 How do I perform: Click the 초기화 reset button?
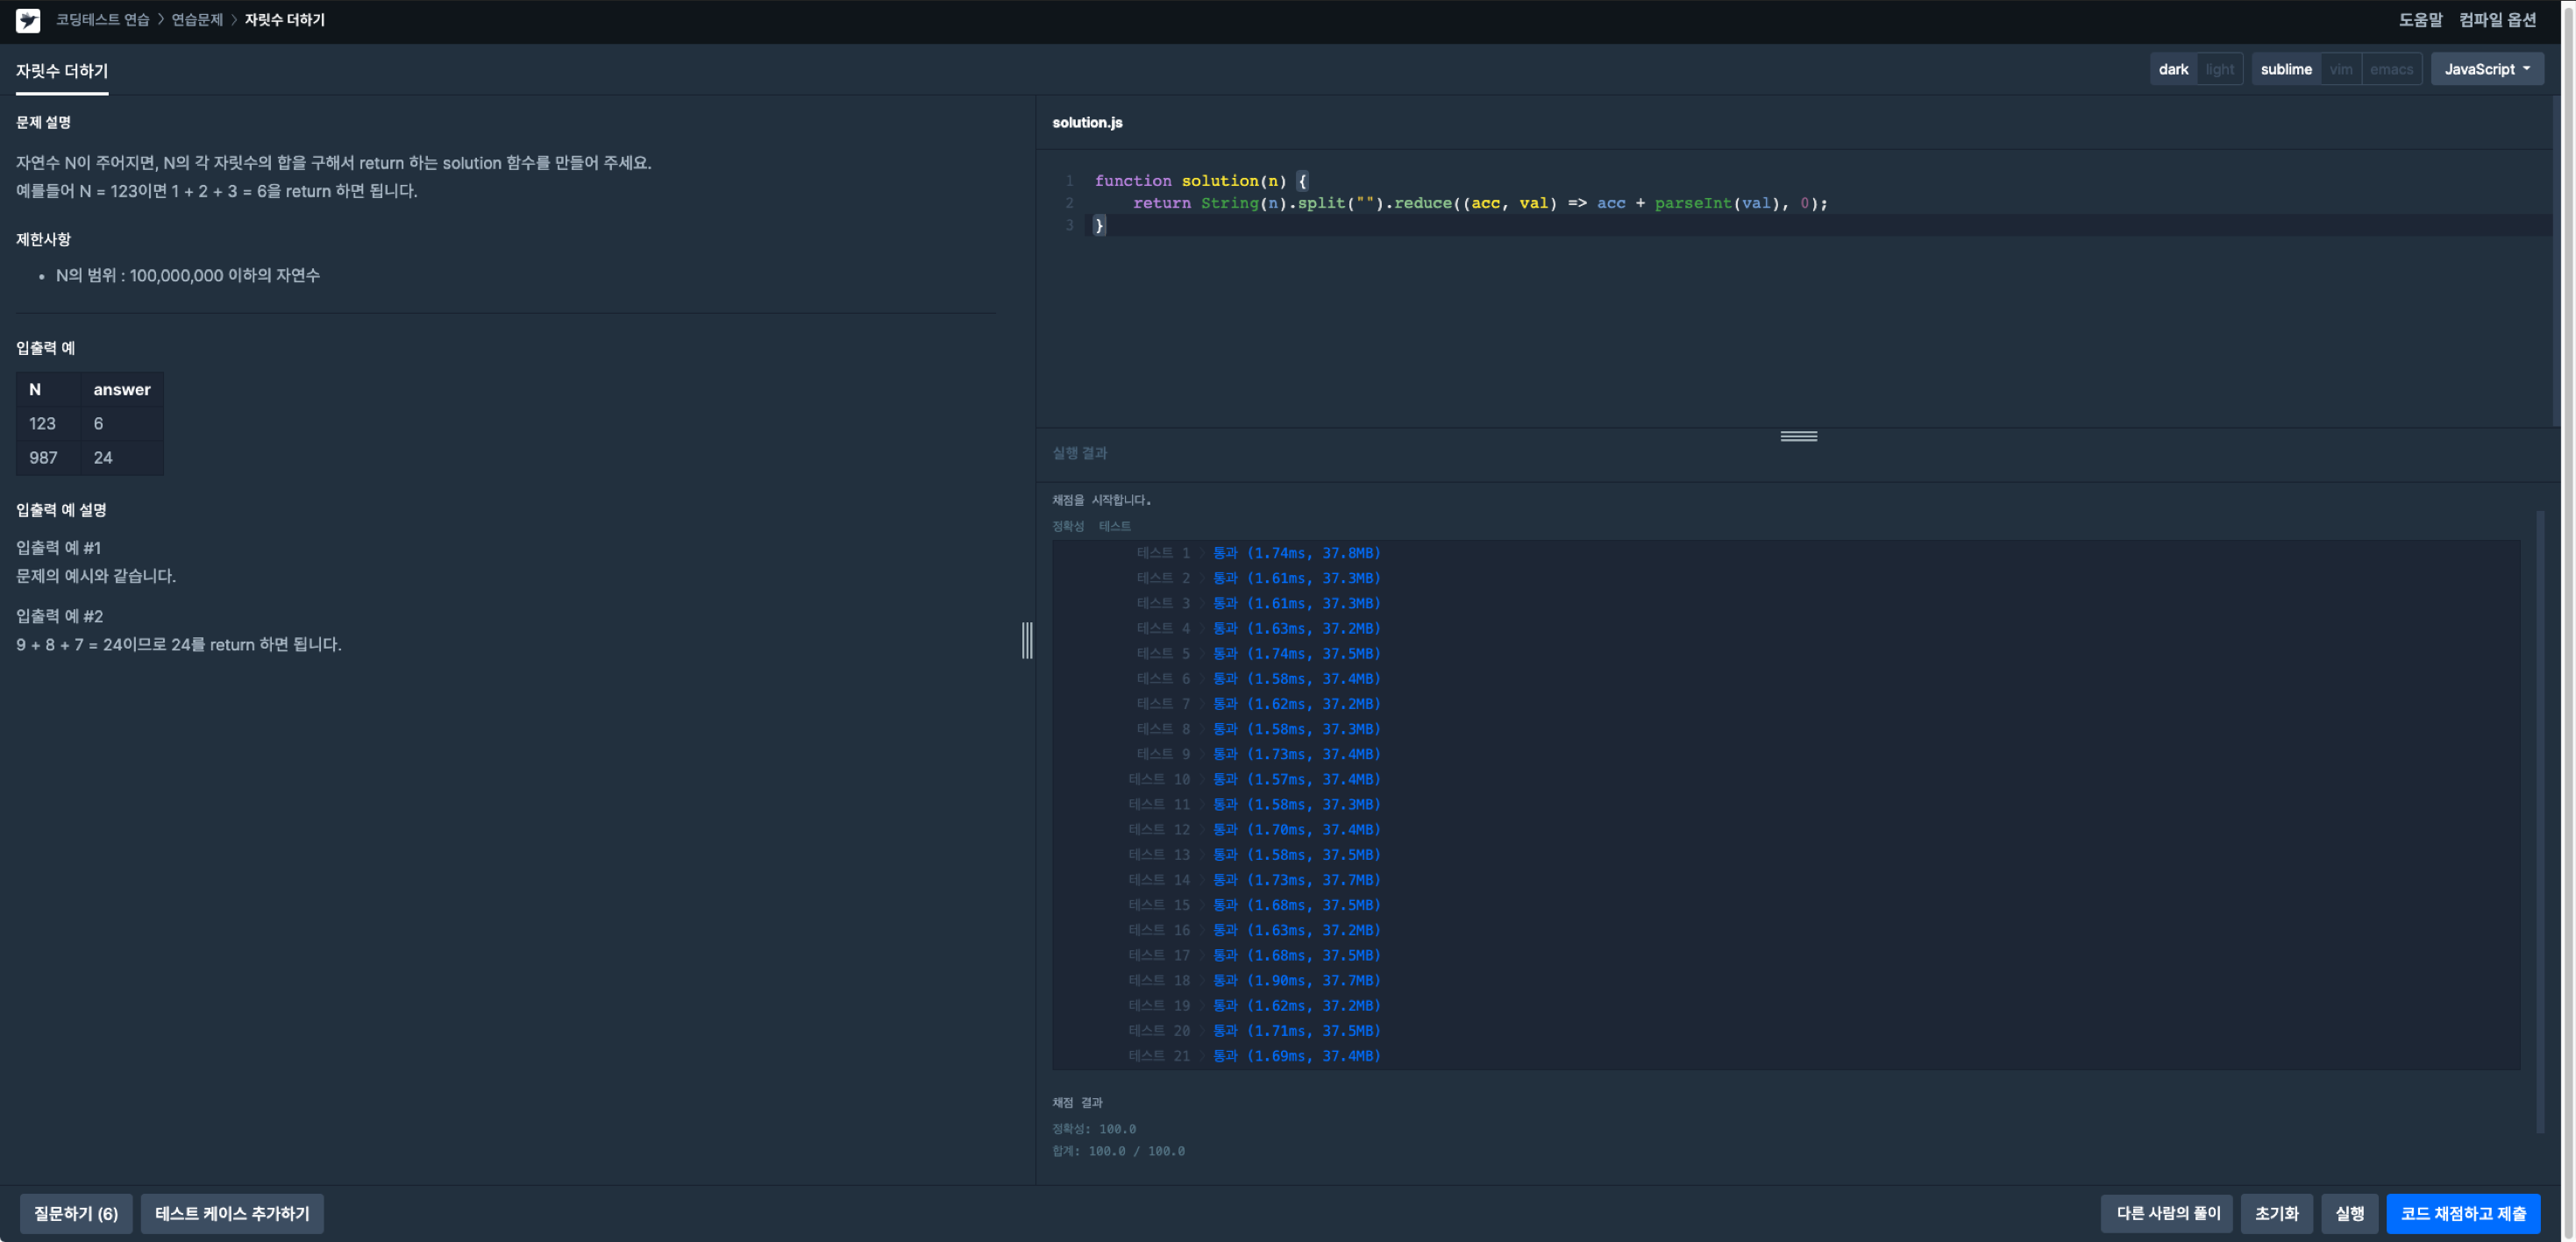2276,1213
